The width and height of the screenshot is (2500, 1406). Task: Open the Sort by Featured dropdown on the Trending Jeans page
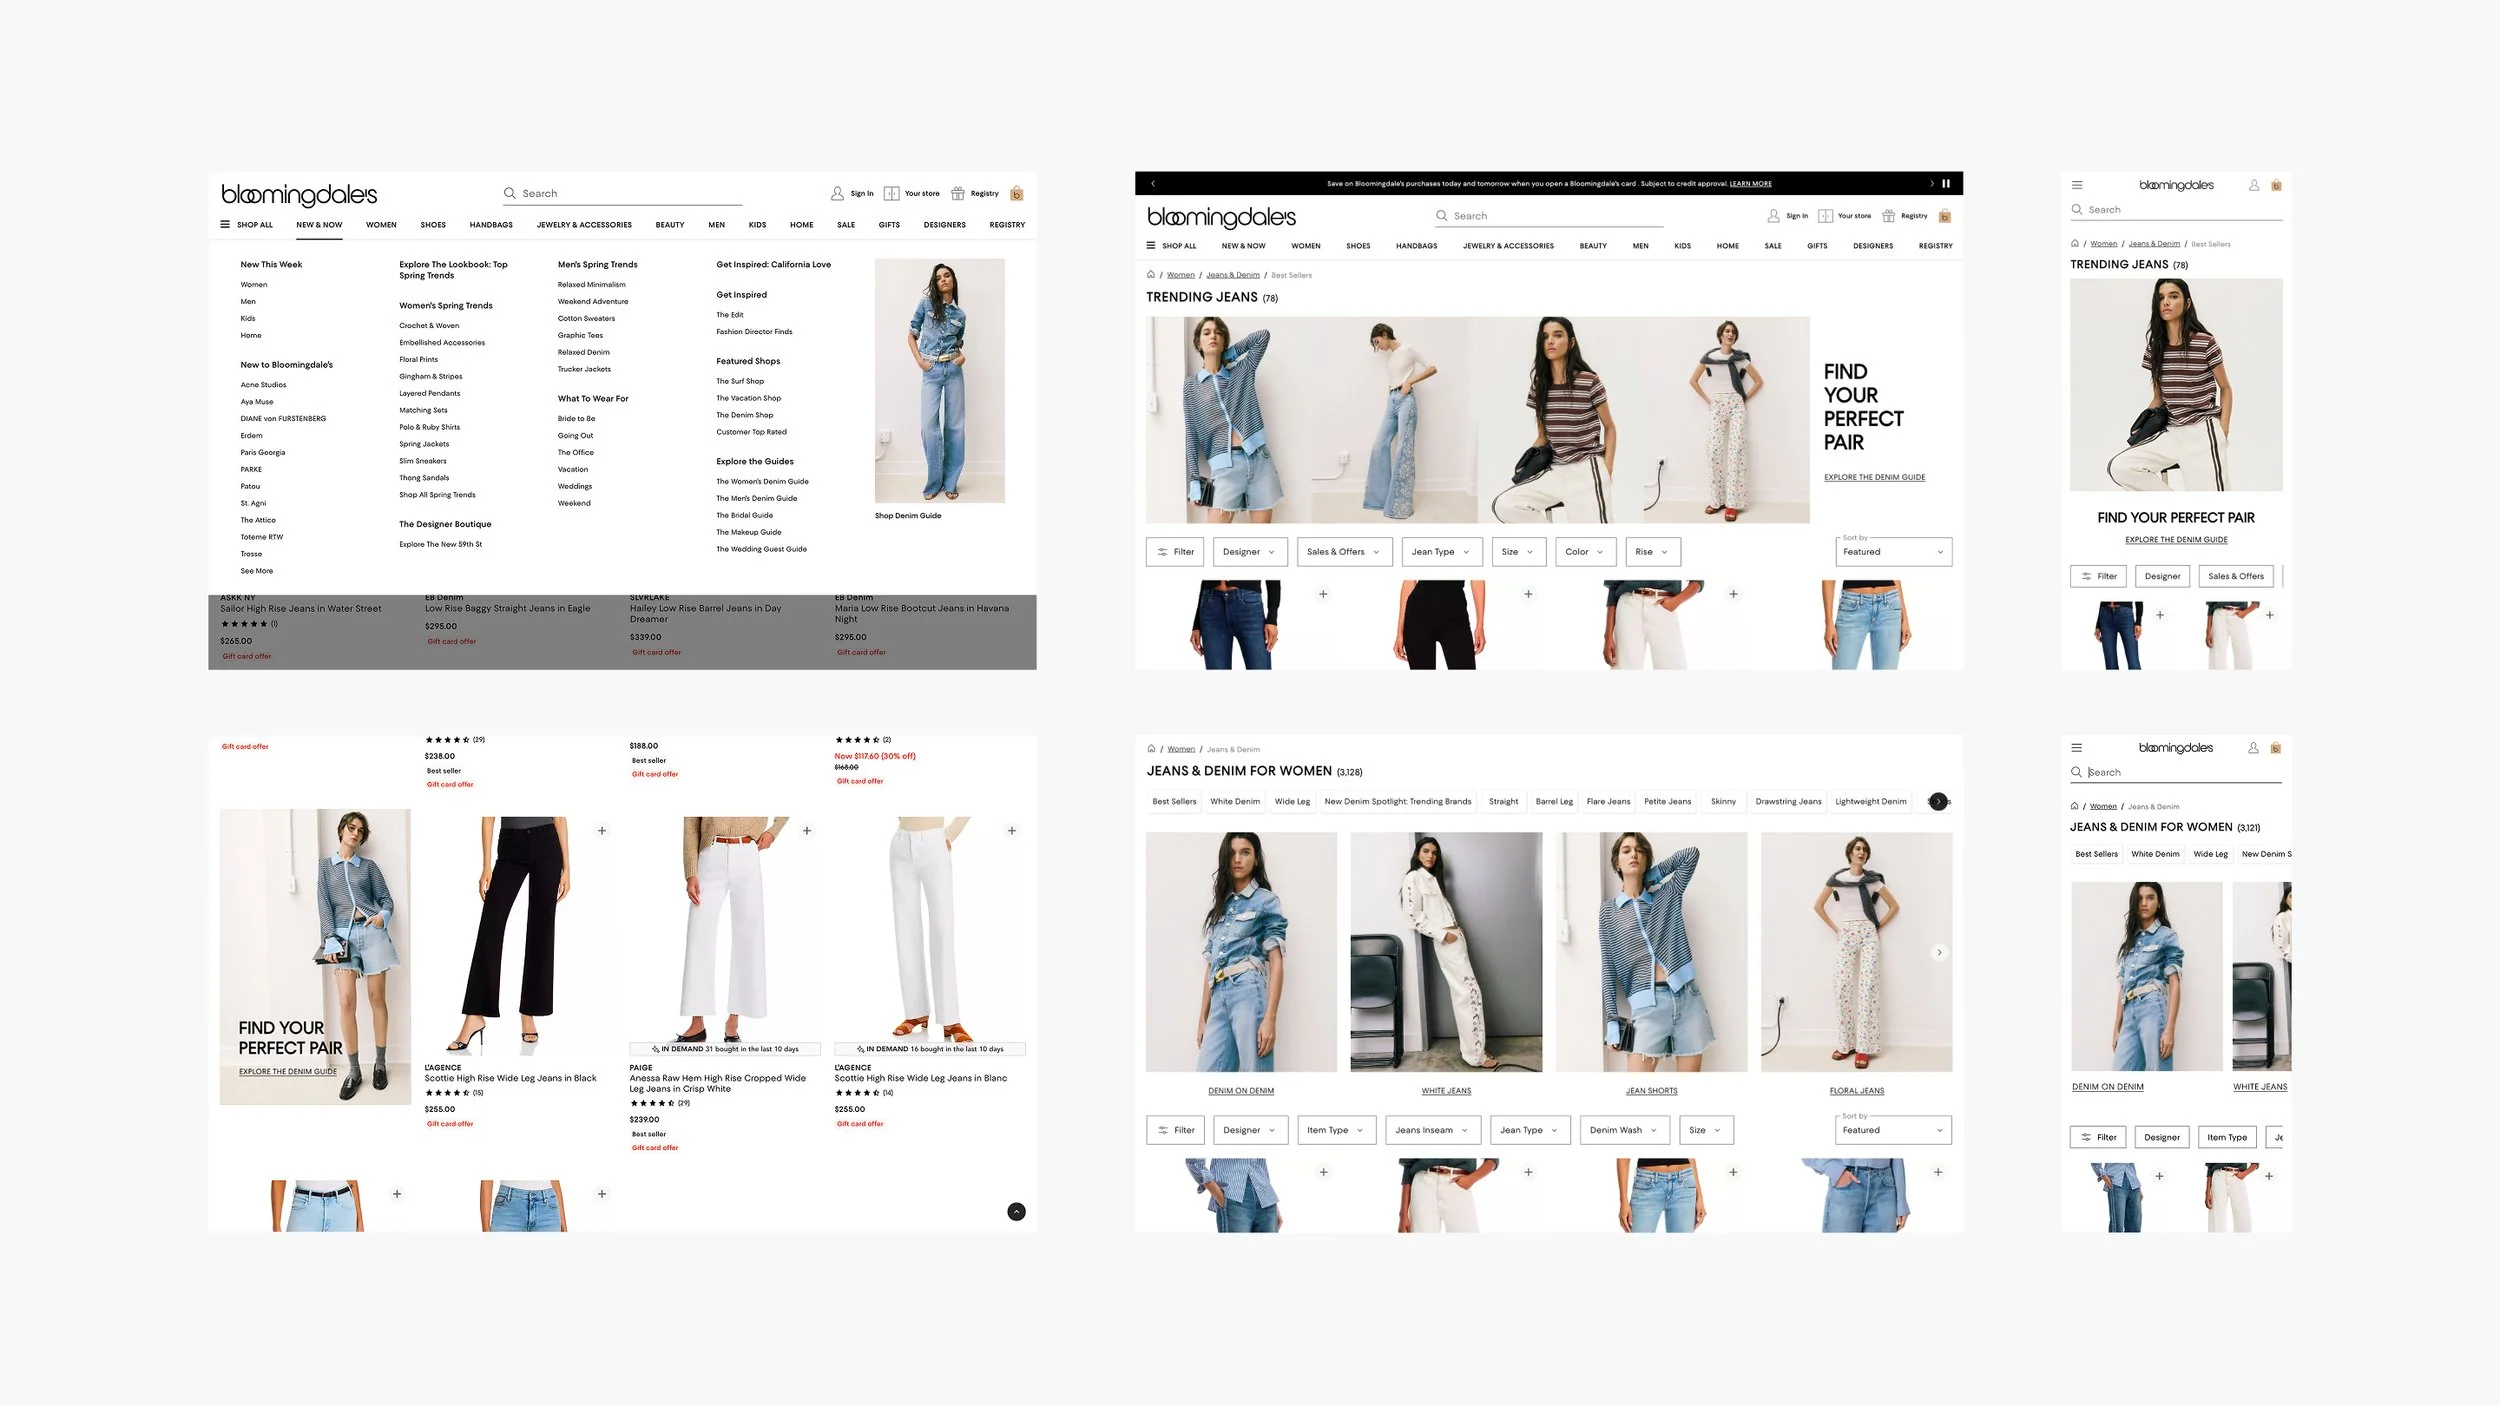pyautogui.click(x=1893, y=552)
